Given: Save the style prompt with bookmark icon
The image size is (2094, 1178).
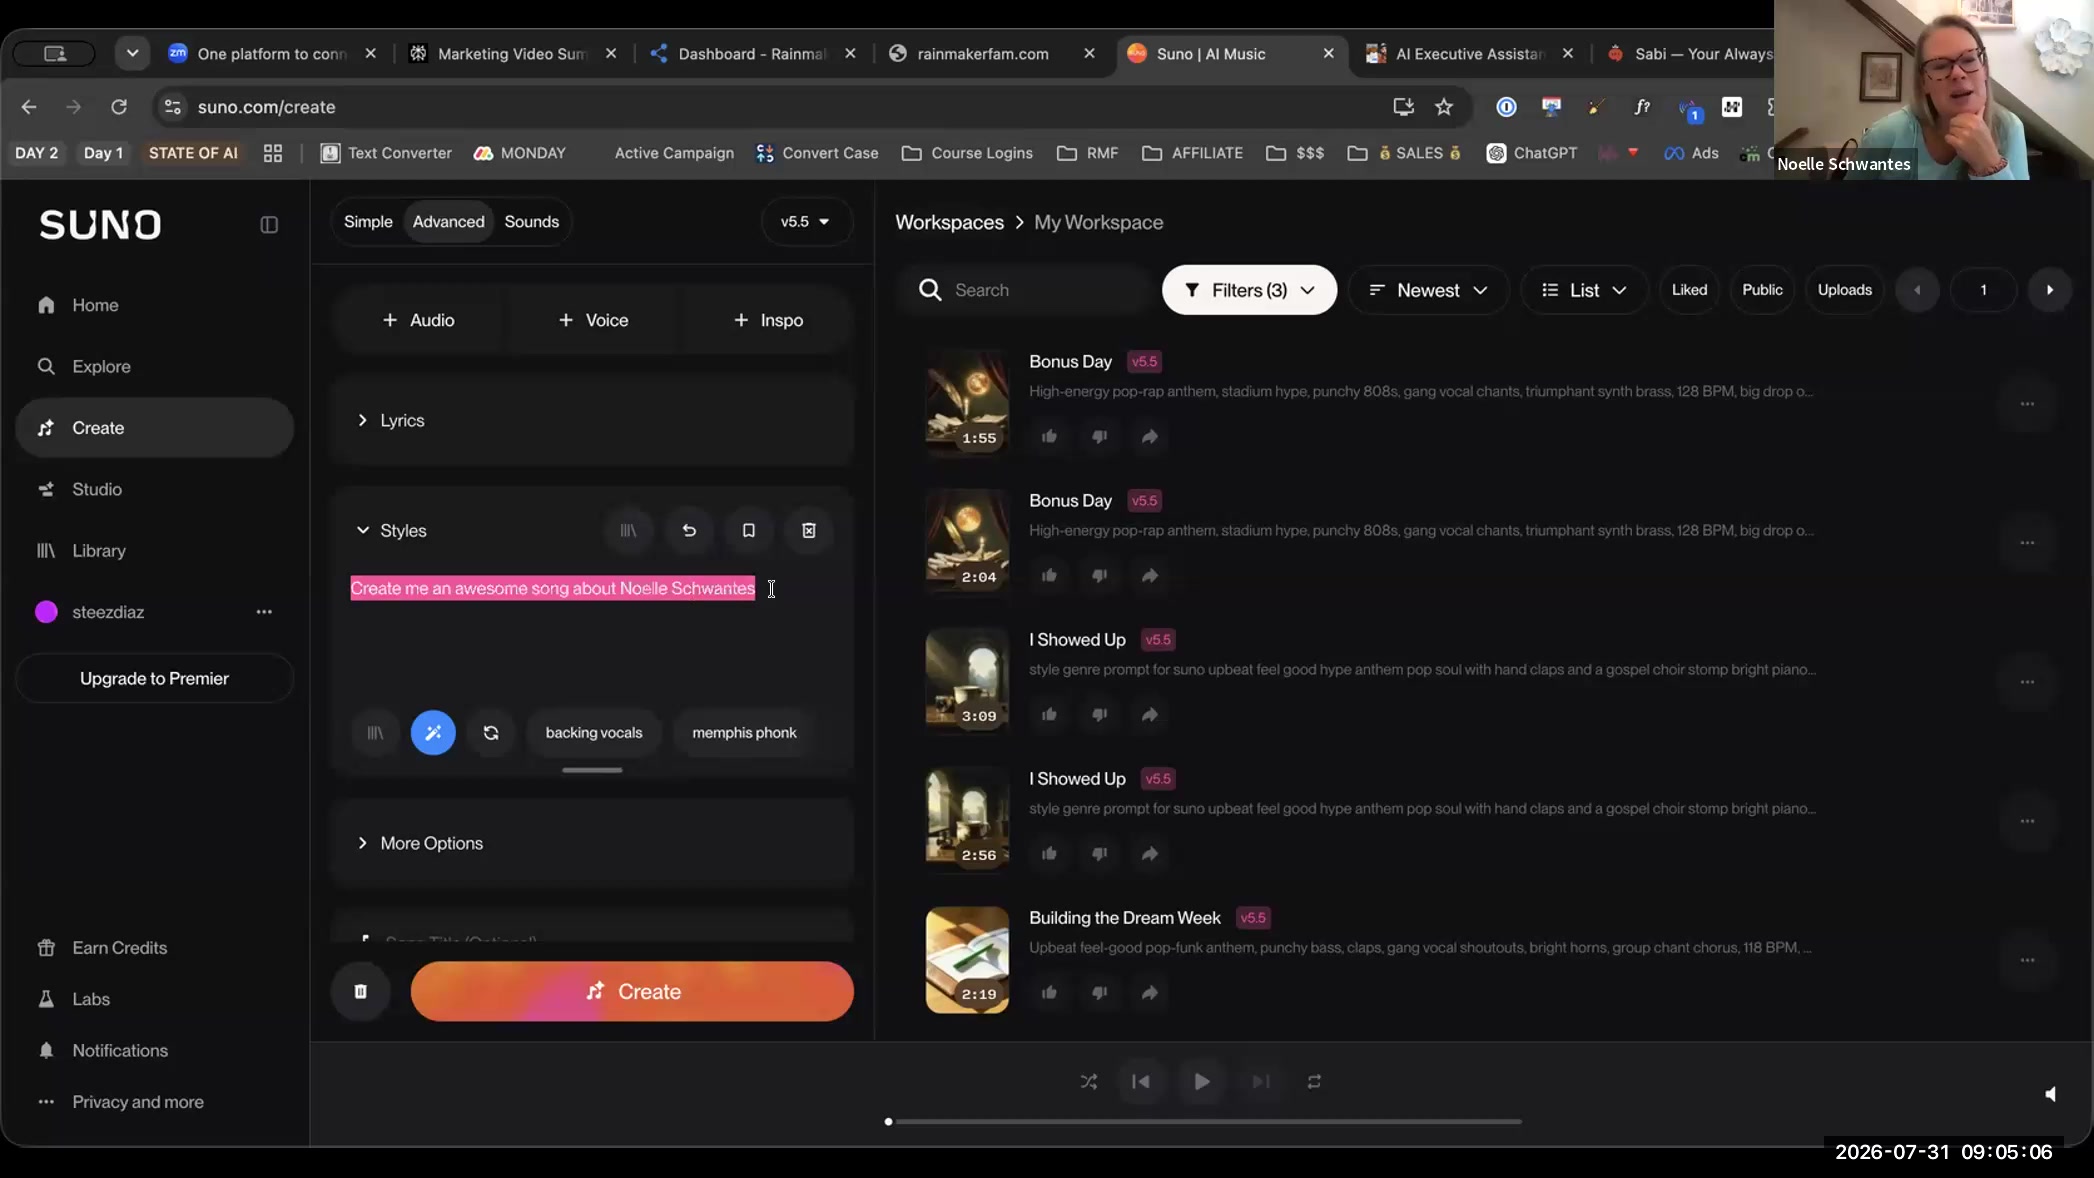Looking at the screenshot, I should pos(749,531).
